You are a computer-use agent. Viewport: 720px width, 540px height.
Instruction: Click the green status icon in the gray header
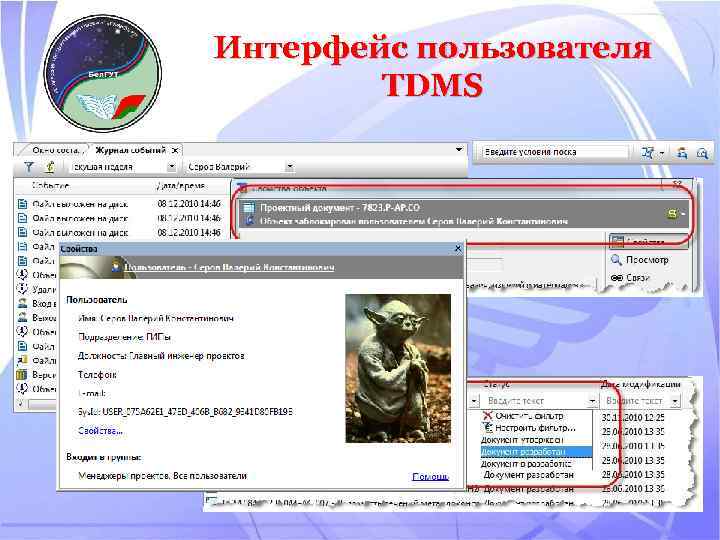[x=672, y=214]
